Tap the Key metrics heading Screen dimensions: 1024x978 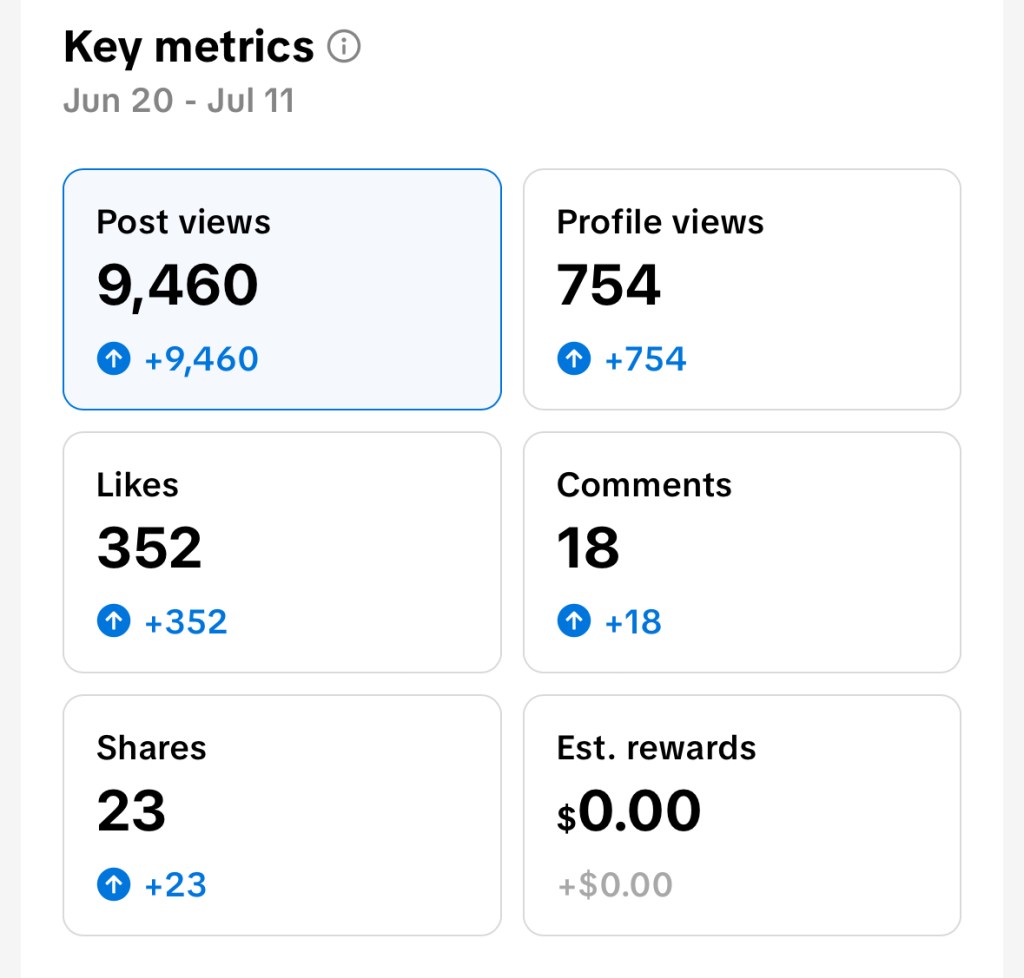click(189, 47)
